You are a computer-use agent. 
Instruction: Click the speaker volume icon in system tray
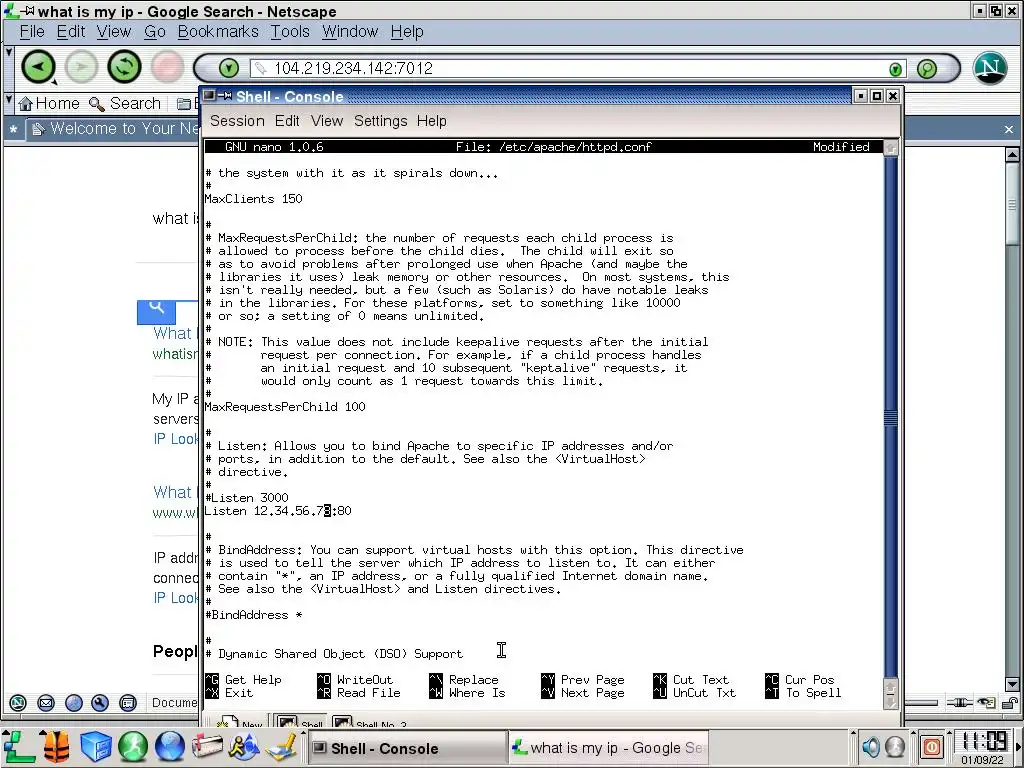tap(871, 746)
